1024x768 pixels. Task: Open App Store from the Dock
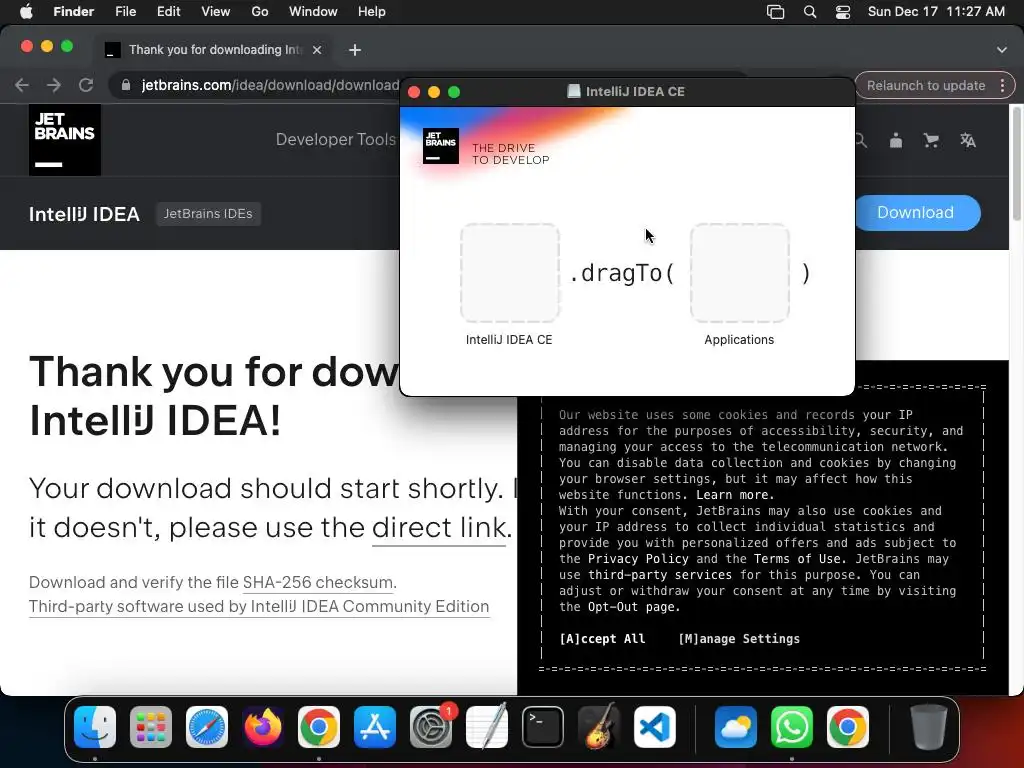(375, 727)
